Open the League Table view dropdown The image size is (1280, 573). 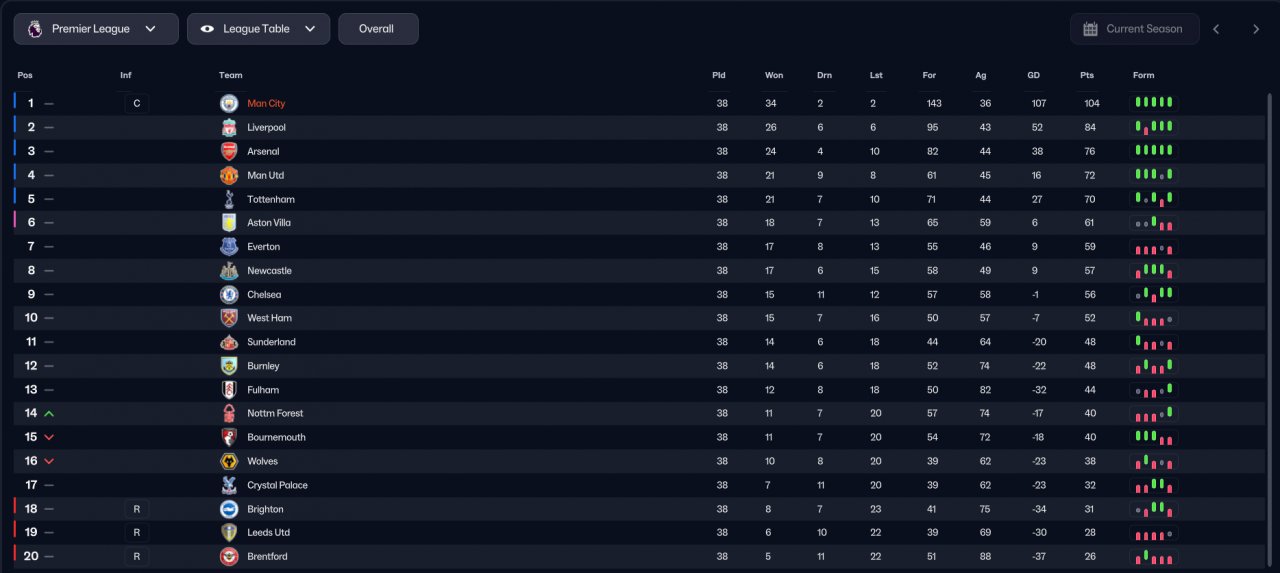[x=258, y=29]
